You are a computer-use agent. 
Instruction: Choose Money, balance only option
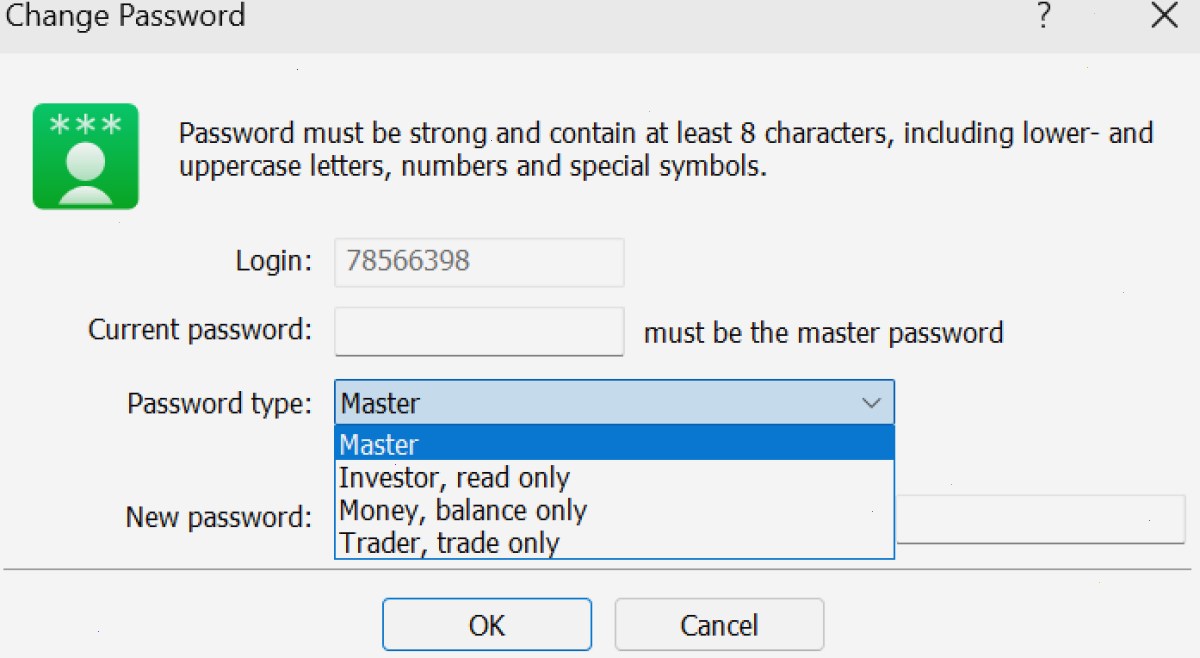click(614, 510)
